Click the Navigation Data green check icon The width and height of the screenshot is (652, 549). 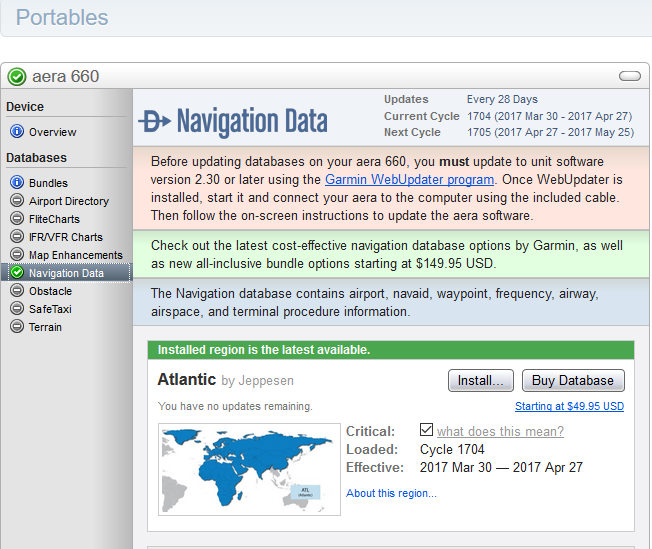click(x=17, y=272)
